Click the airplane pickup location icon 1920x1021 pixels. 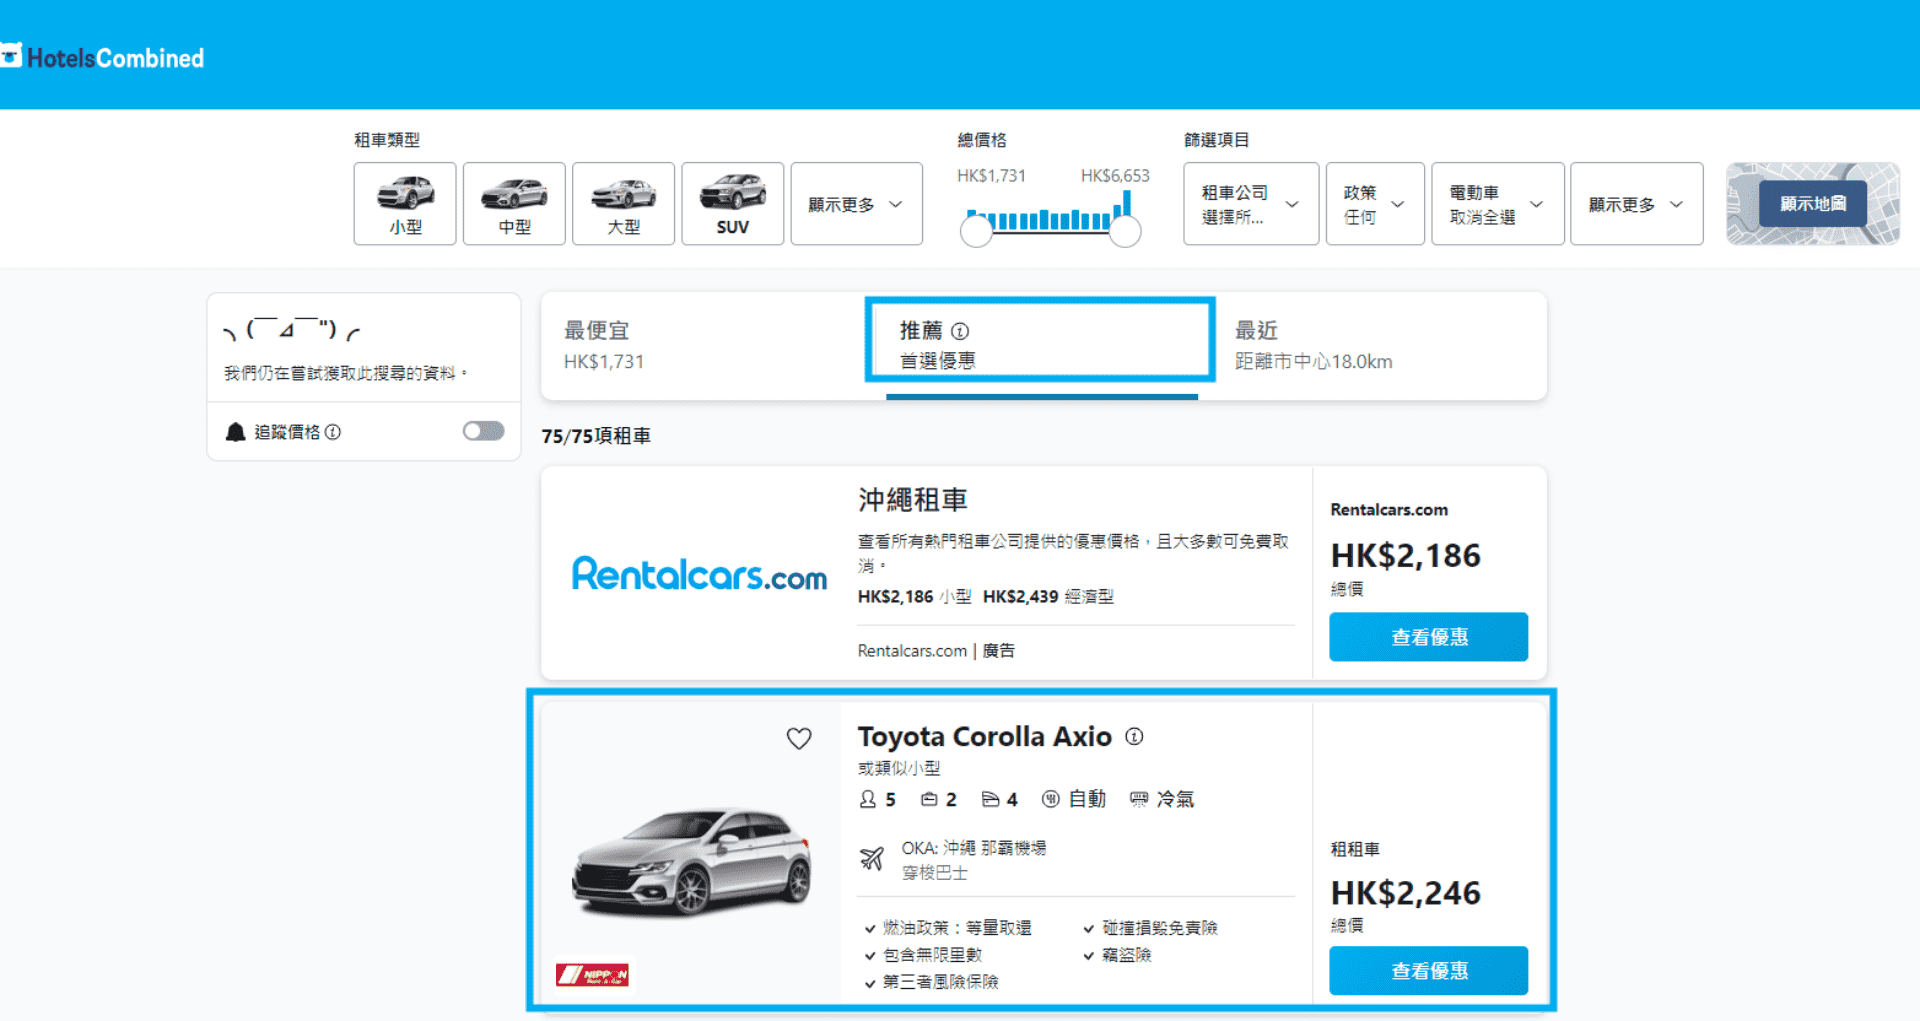[872, 858]
